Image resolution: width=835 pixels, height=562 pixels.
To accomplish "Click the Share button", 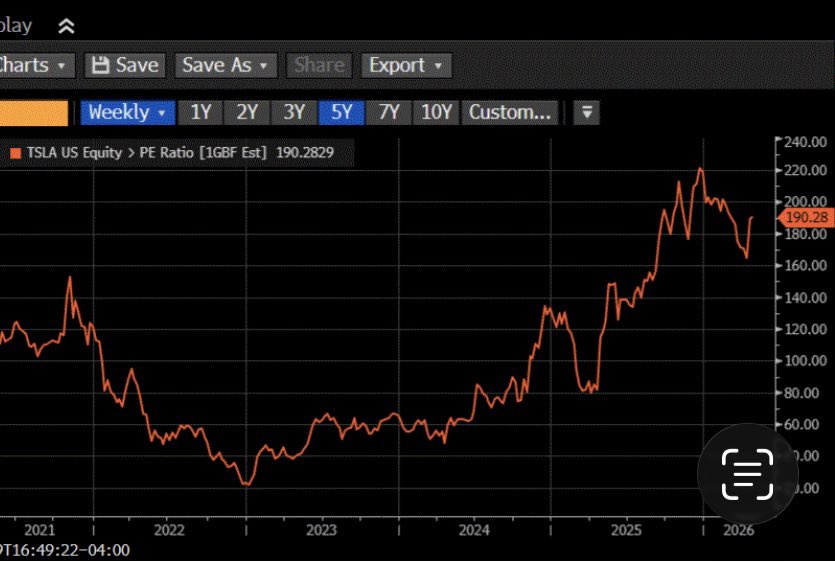I will coord(319,65).
